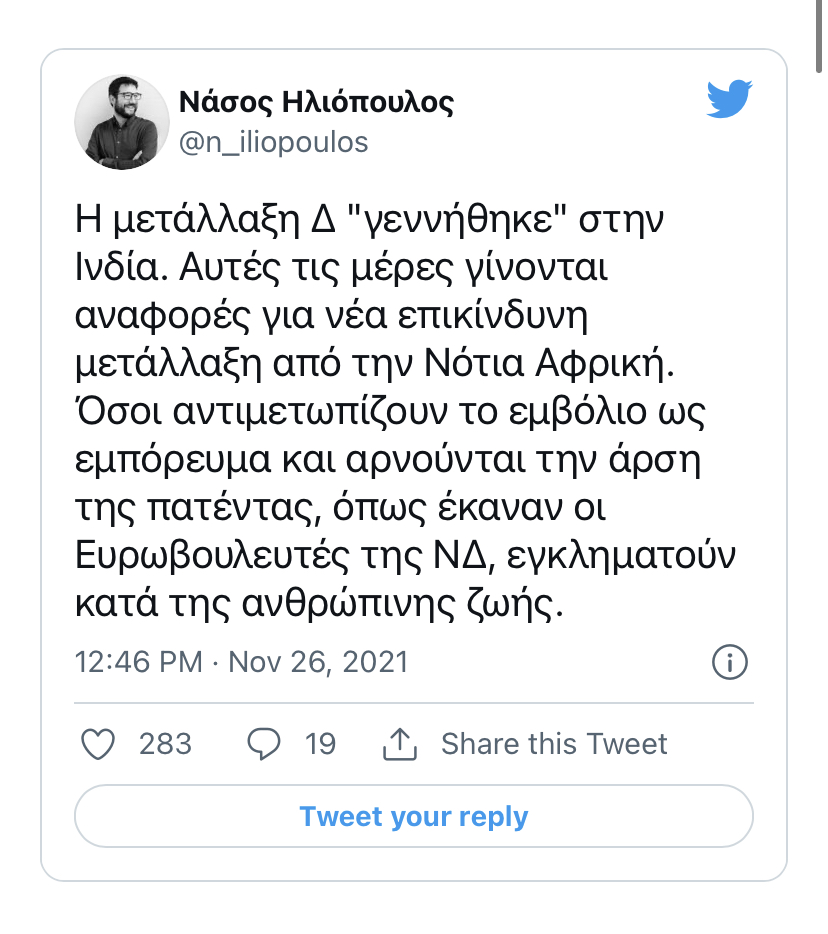Open Νάσος Ηλιόπουλος profile photo
Image resolution: width=828 pixels, height=934 pixels.
click(x=122, y=122)
